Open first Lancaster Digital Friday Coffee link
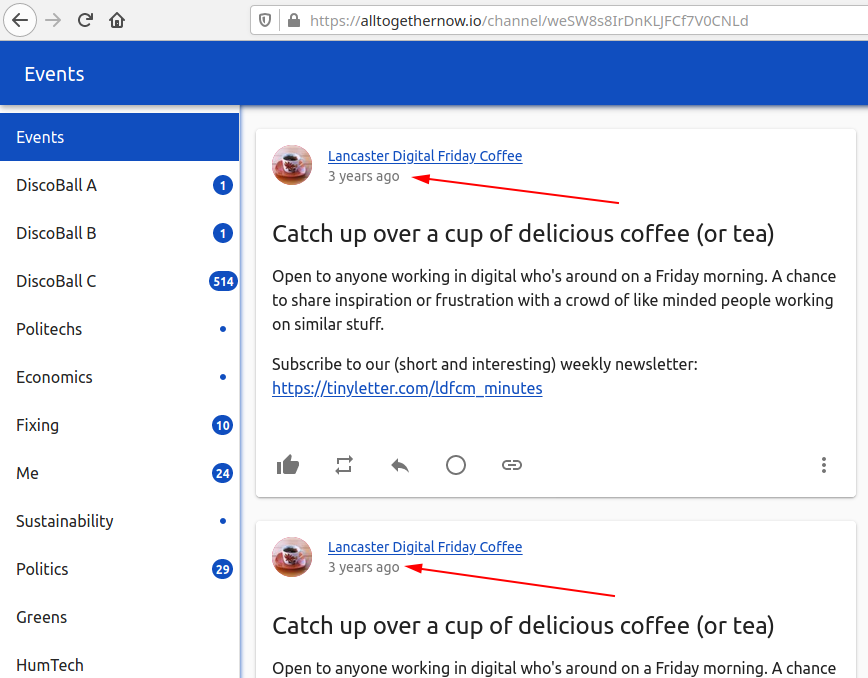868x678 pixels. click(425, 156)
